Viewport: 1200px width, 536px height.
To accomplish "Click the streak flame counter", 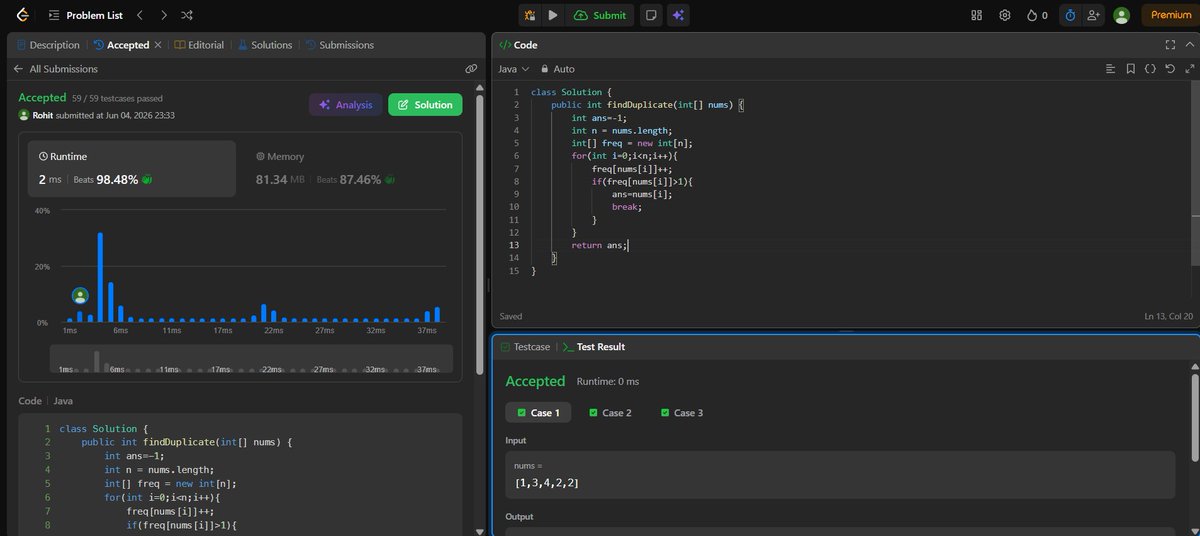I will pos(1038,15).
